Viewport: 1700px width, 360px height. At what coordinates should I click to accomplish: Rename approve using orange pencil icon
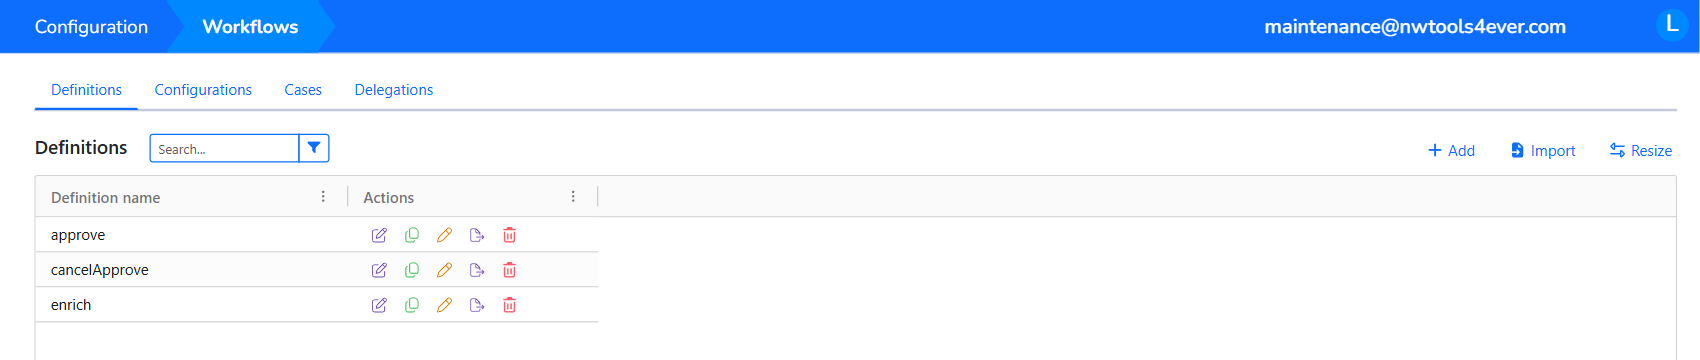[444, 235]
